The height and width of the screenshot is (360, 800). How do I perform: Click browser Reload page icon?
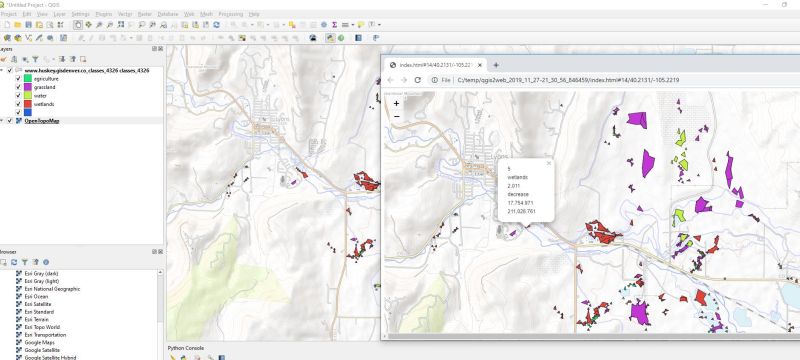pyautogui.click(x=417, y=80)
